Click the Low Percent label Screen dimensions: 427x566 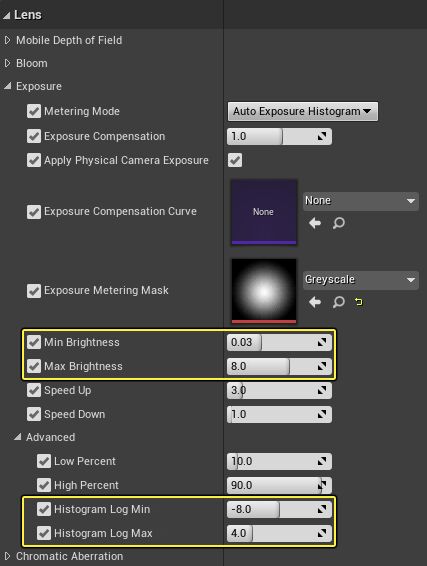(x=85, y=461)
